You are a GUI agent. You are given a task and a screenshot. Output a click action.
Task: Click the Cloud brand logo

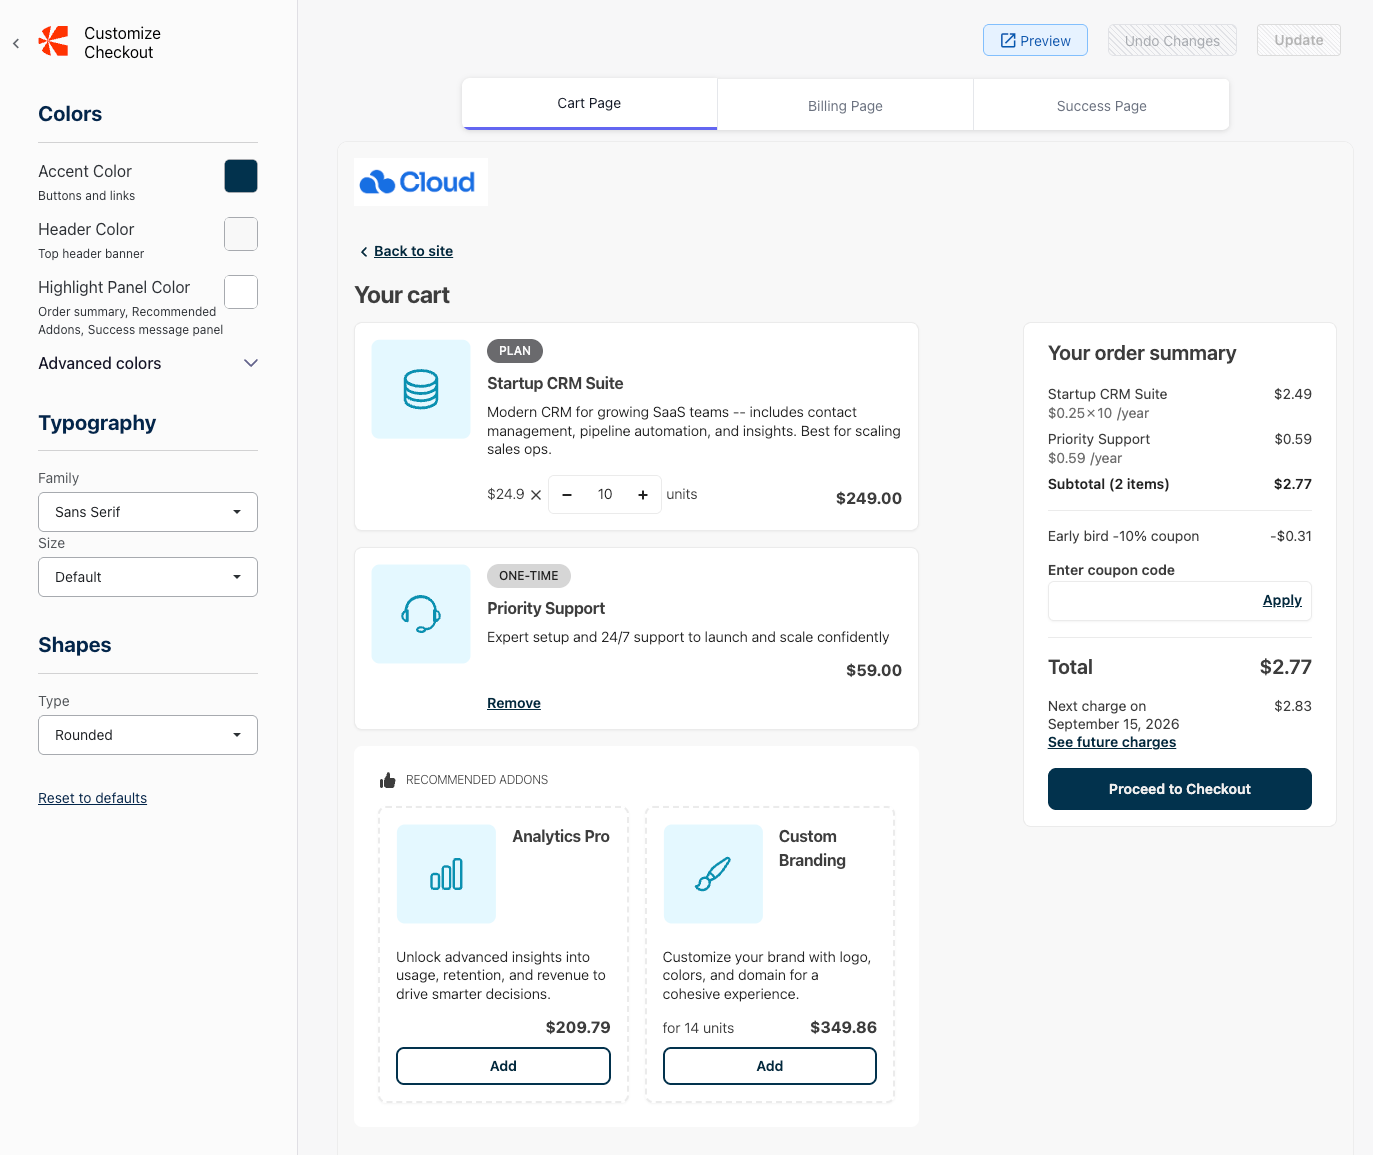click(x=420, y=182)
